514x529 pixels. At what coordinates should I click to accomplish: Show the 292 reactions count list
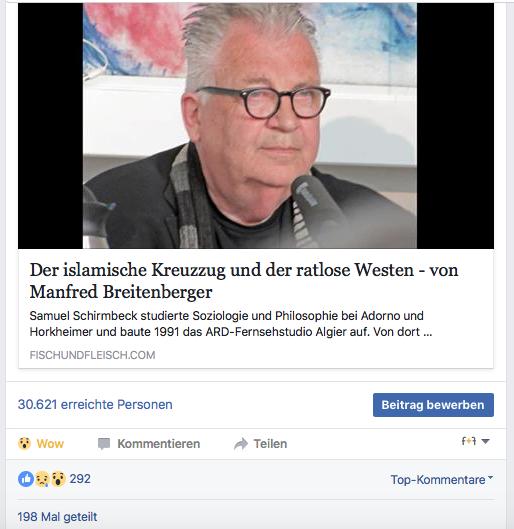click(80, 479)
